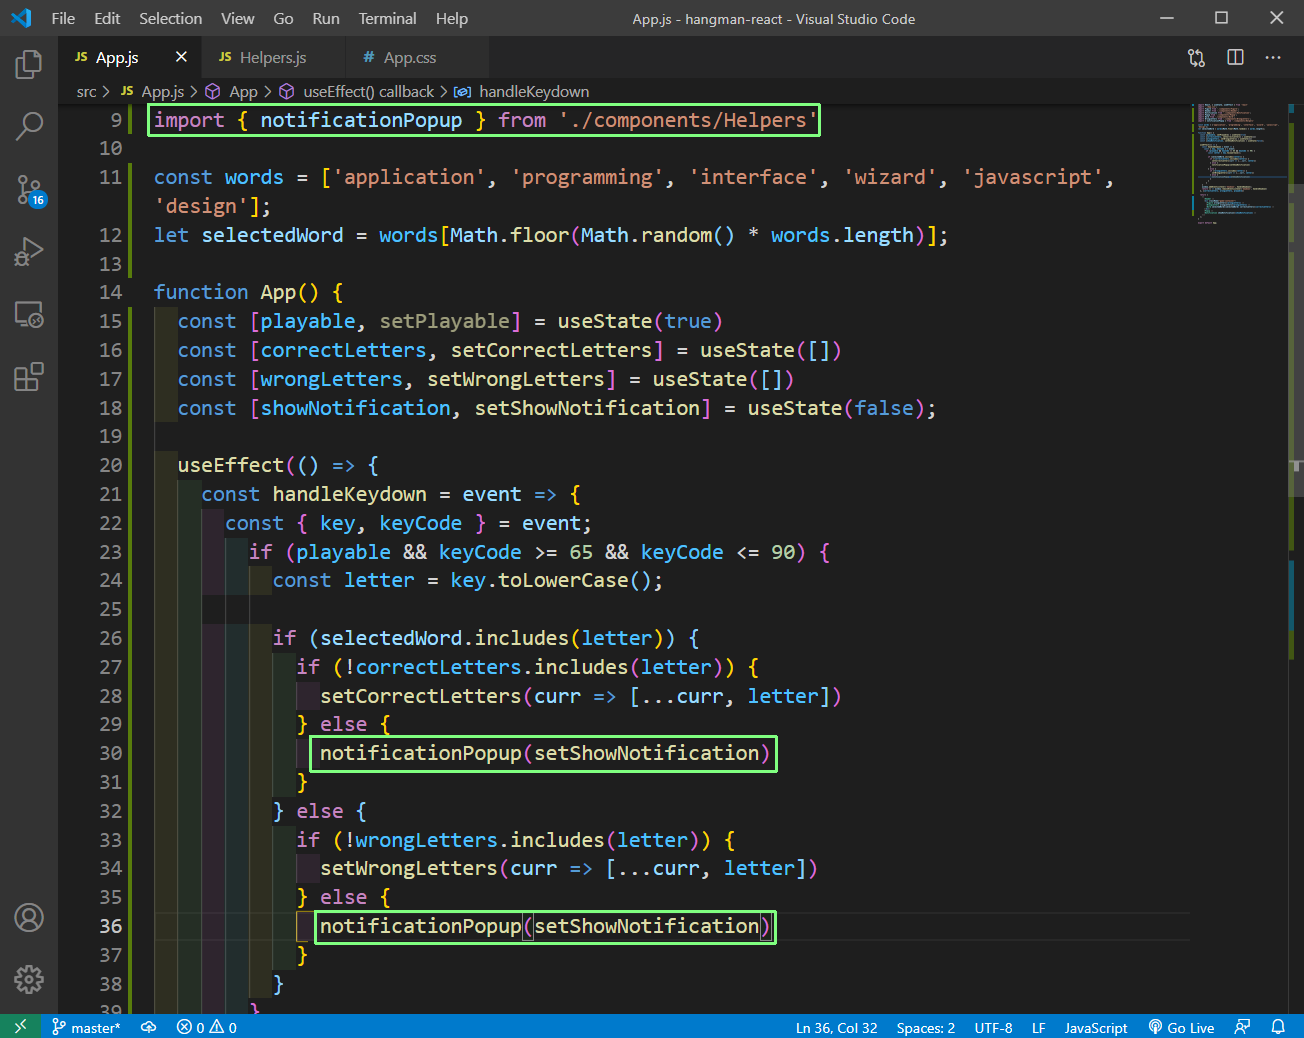Click the 'javascript' string on line 11
This screenshot has height=1038, width=1304.
(1032, 177)
